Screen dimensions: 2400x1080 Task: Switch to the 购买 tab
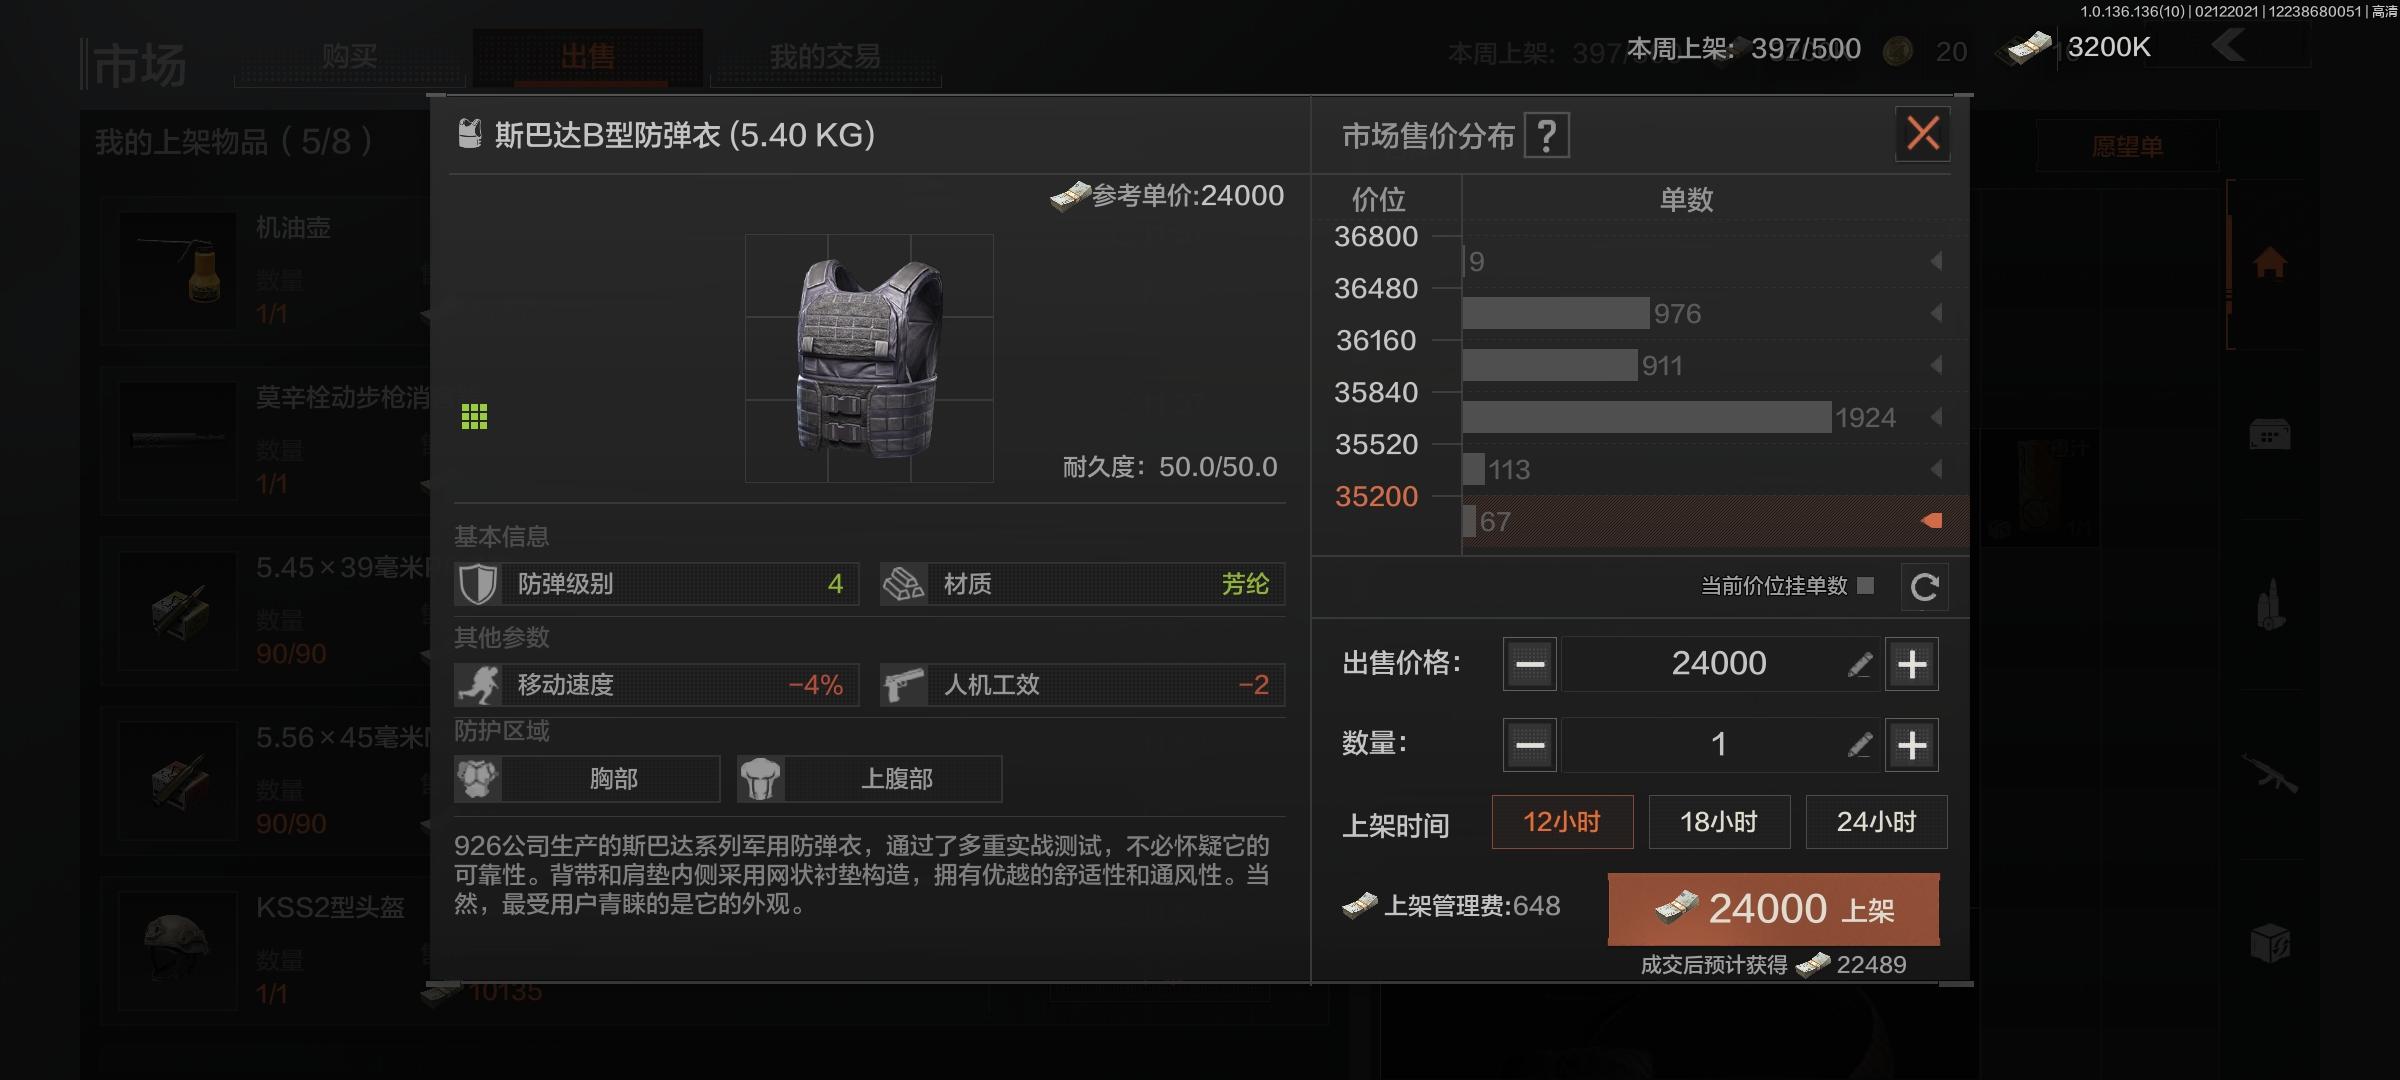click(x=349, y=56)
